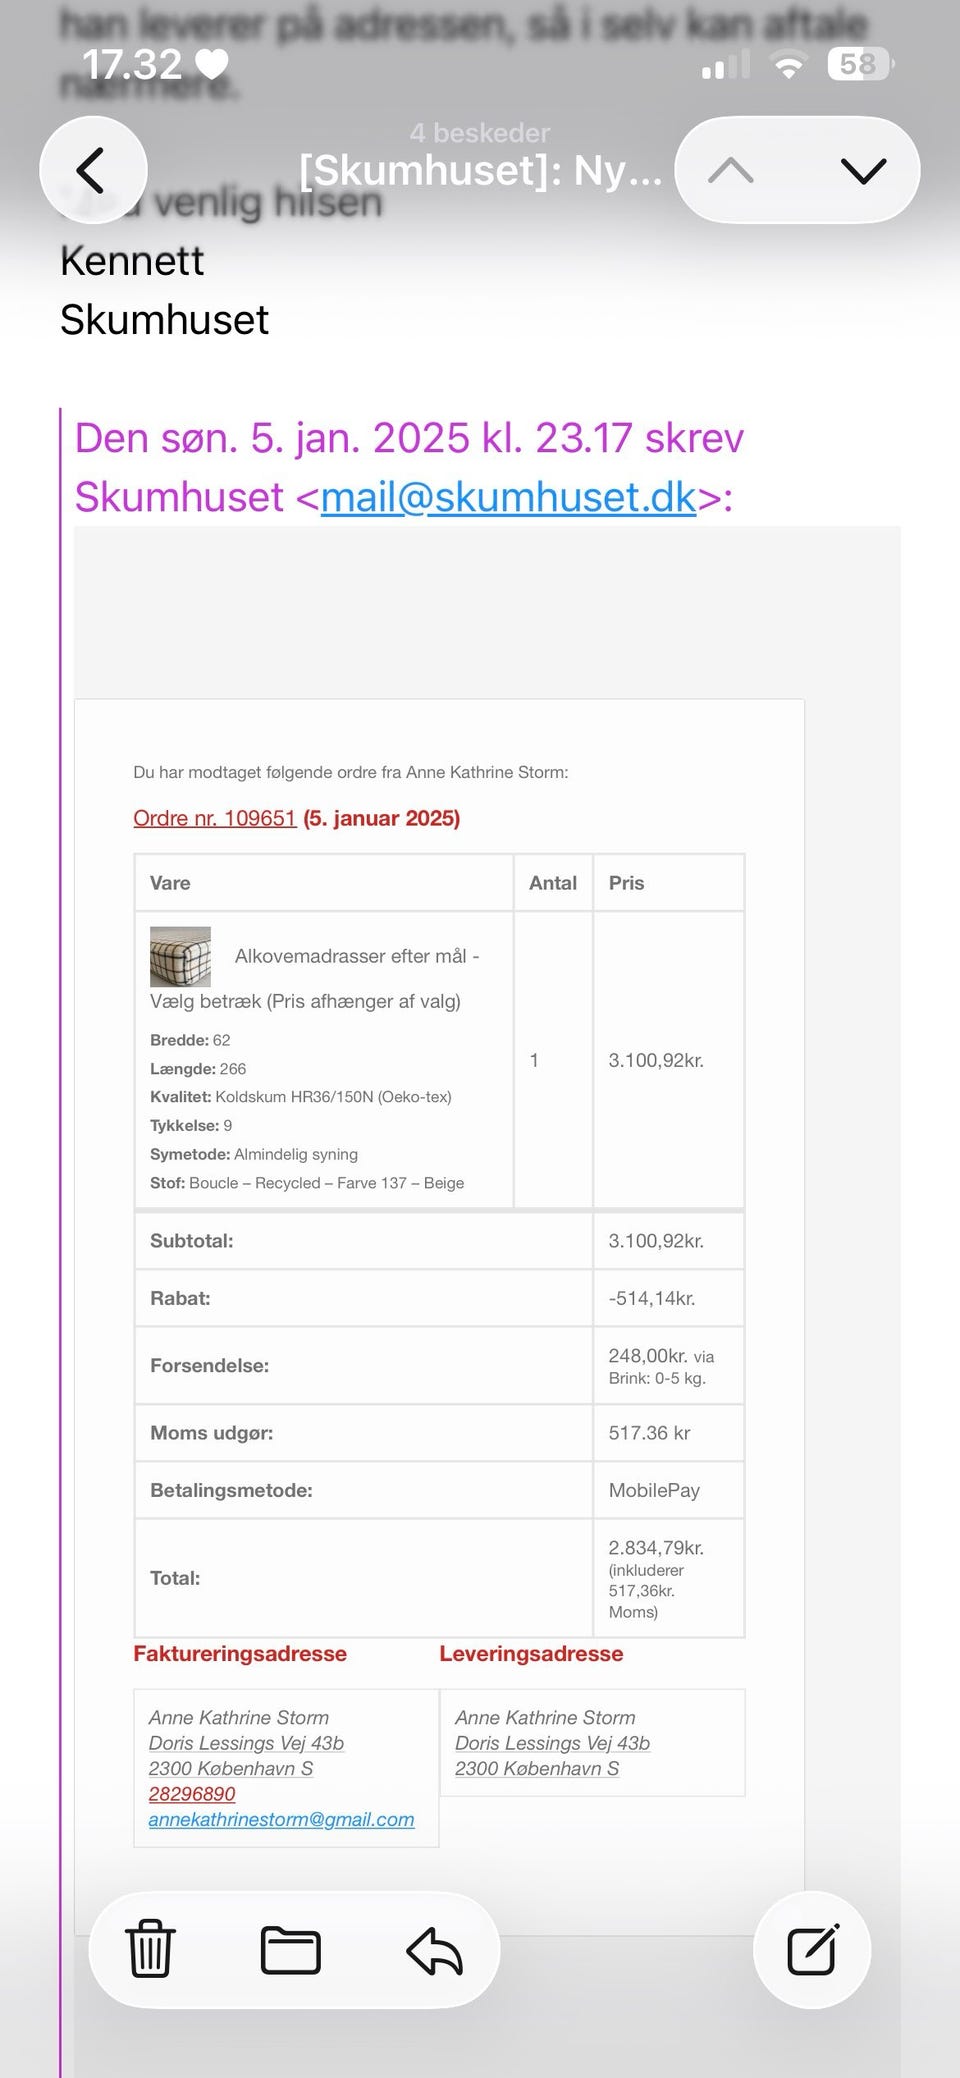The width and height of the screenshot is (960, 2078).
Task: Open mail@skumhuset.dk email link
Action: pos(508,497)
